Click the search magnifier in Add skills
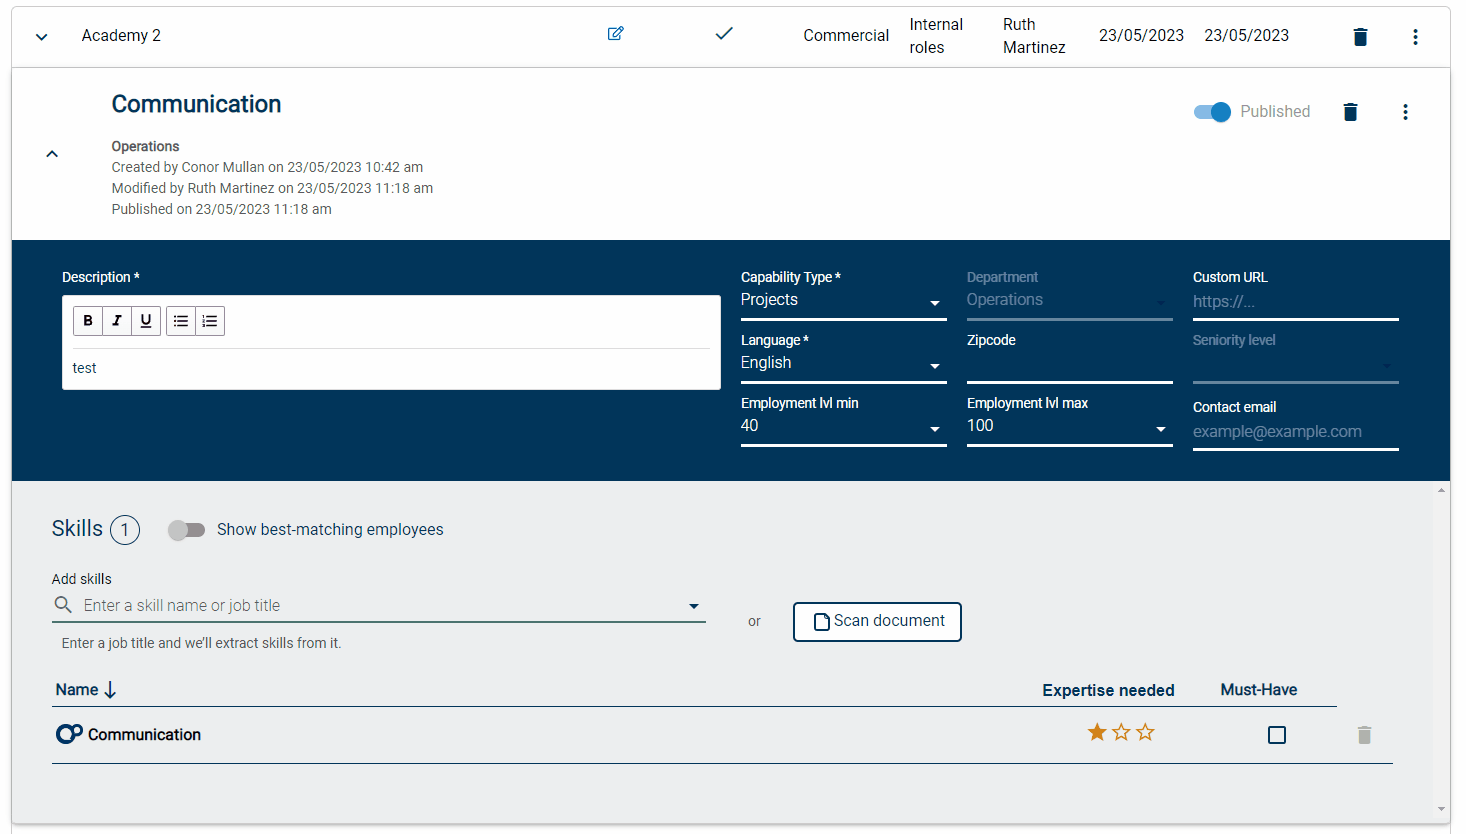This screenshot has width=1466, height=834. tap(62, 605)
